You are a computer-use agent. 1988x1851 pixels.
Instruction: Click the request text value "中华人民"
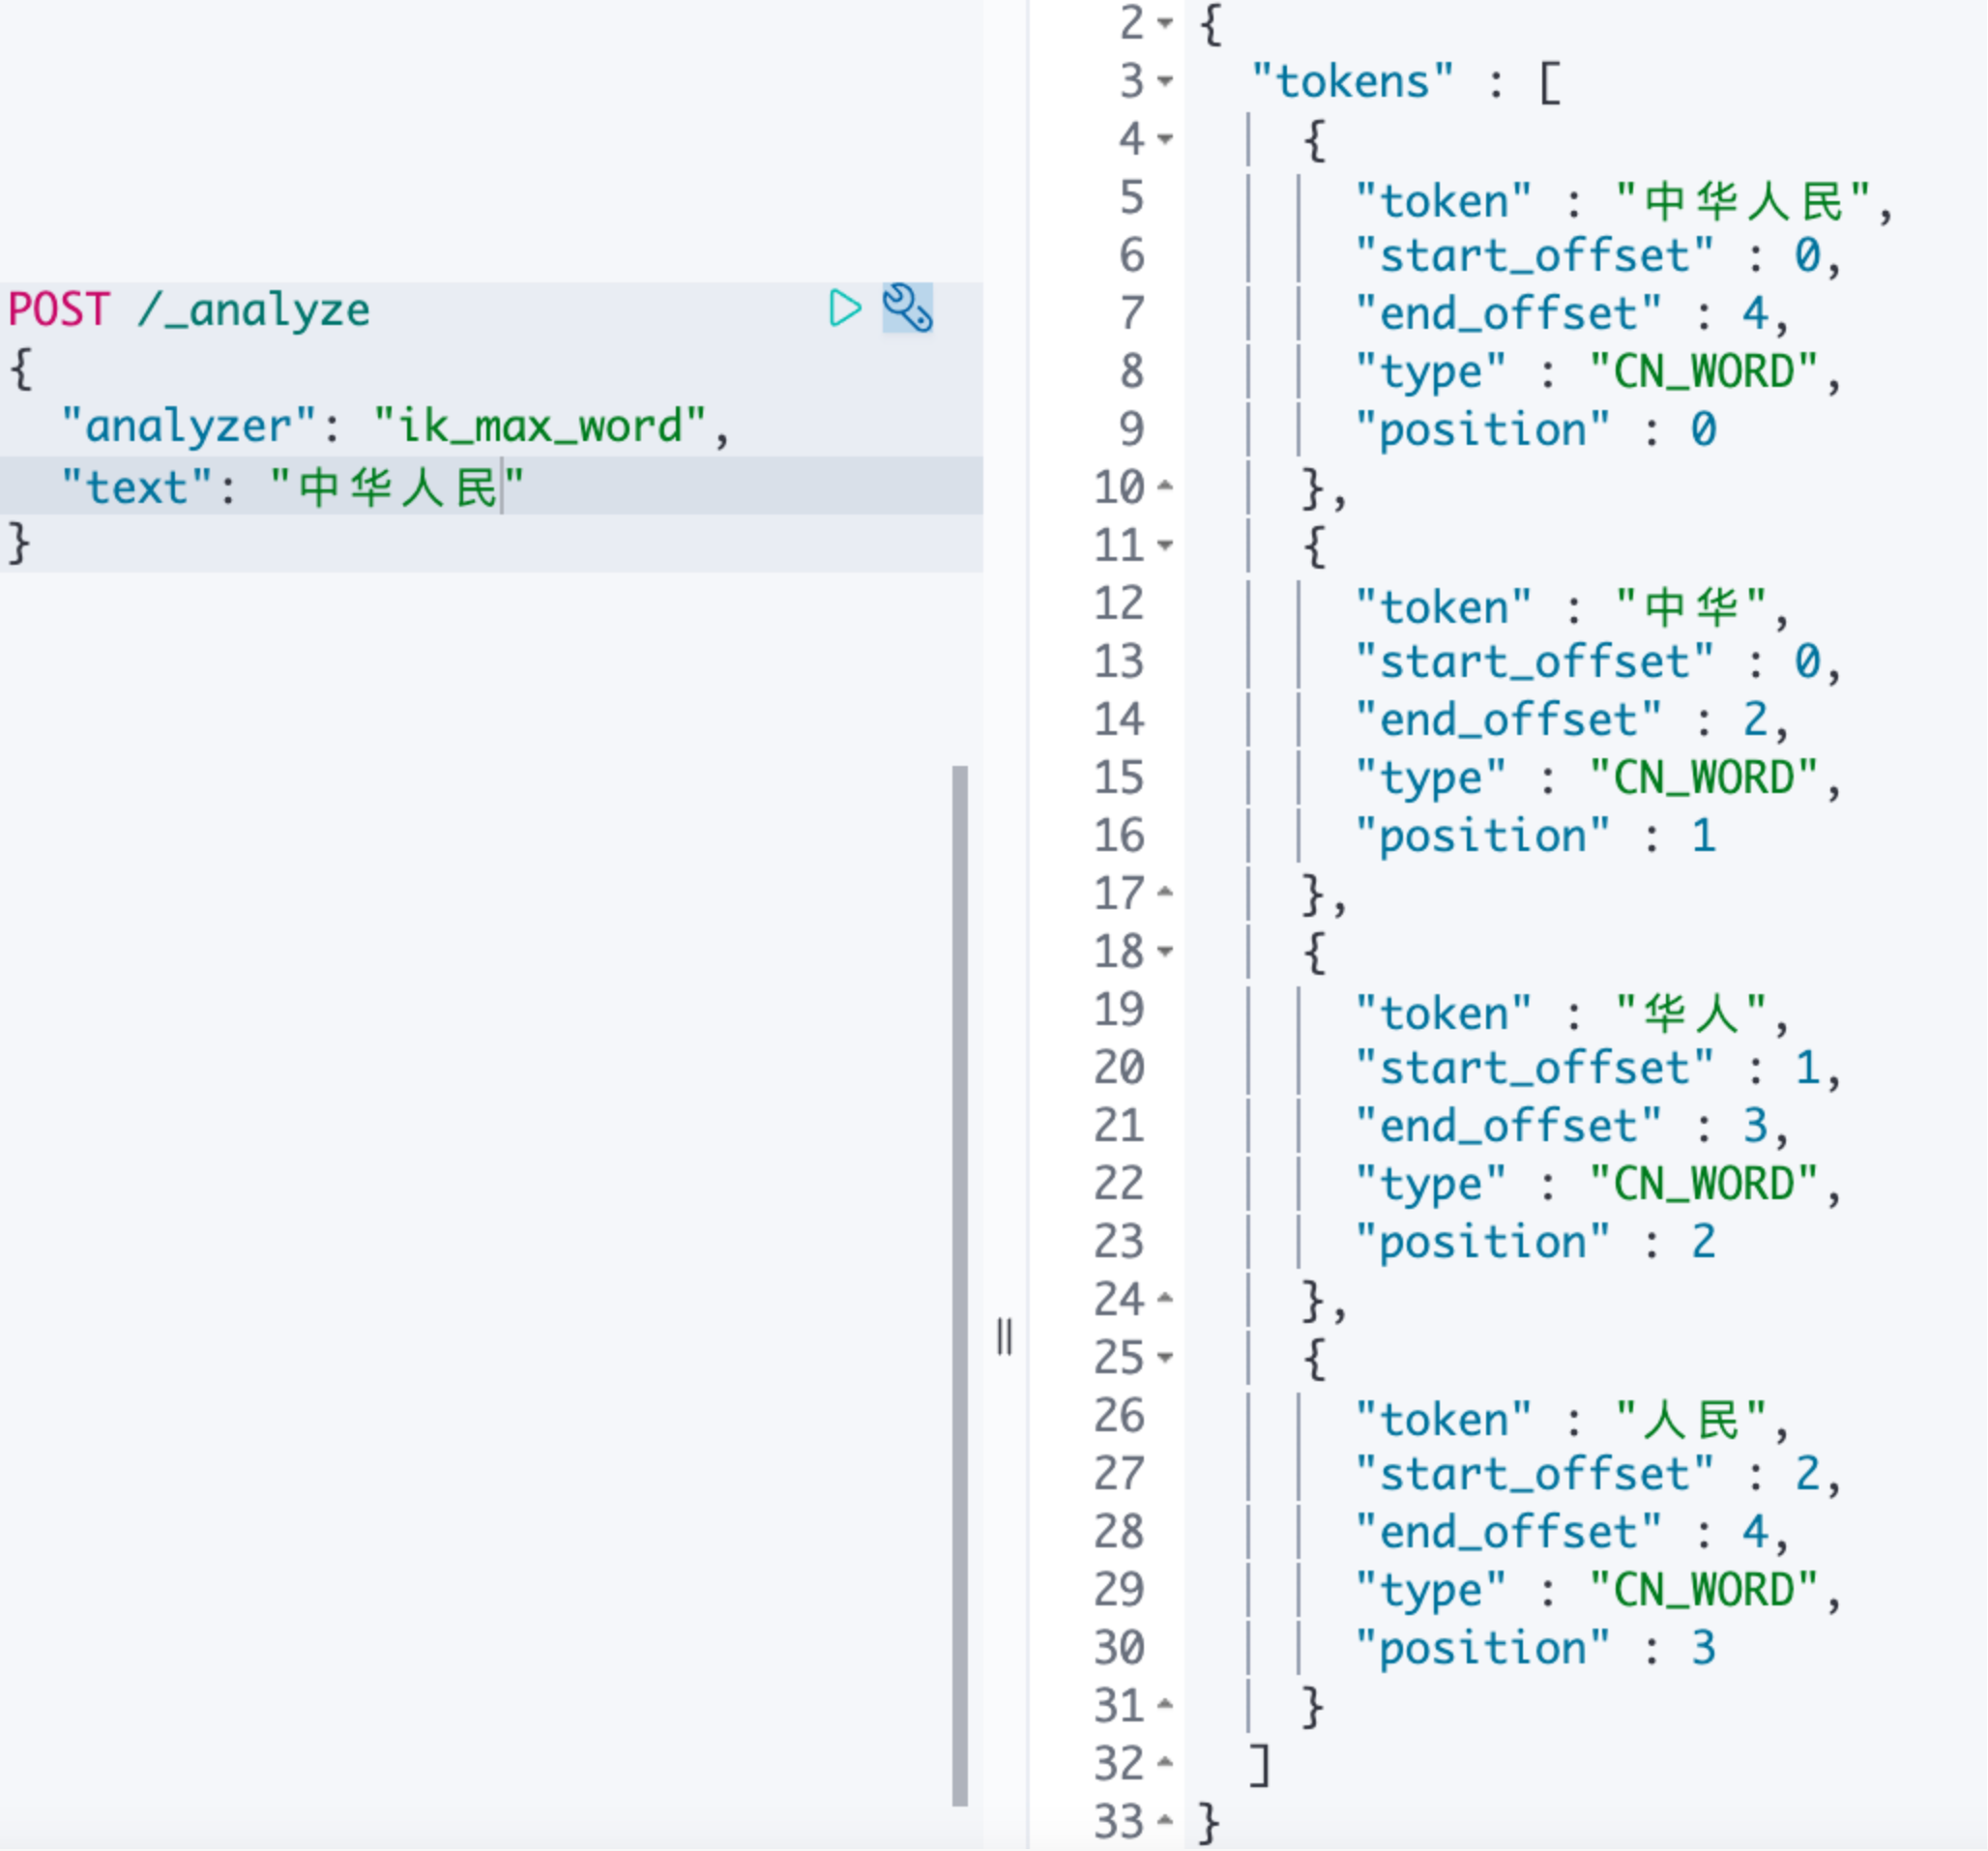pos(397,487)
